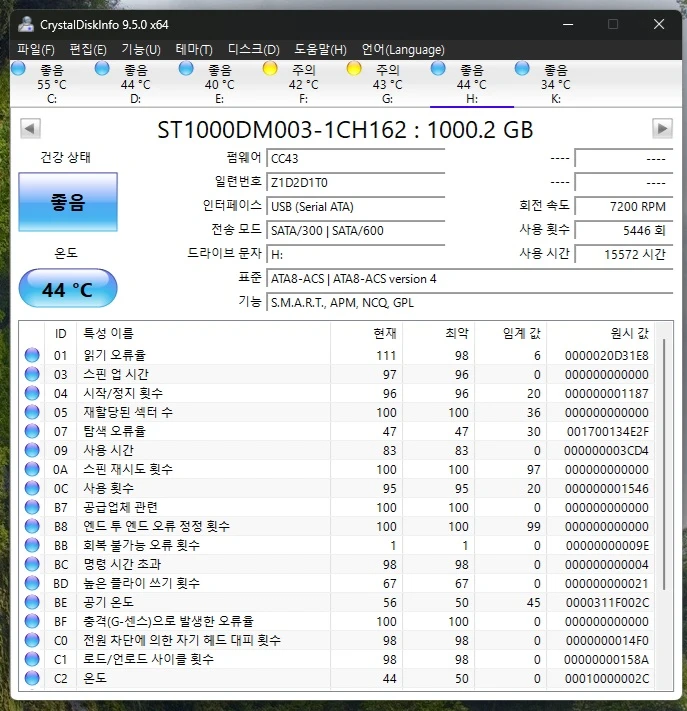Screen dimensions: 687x711
Task: Click status orb for BC 명령 시간 초과
Action: click(x=32, y=565)
